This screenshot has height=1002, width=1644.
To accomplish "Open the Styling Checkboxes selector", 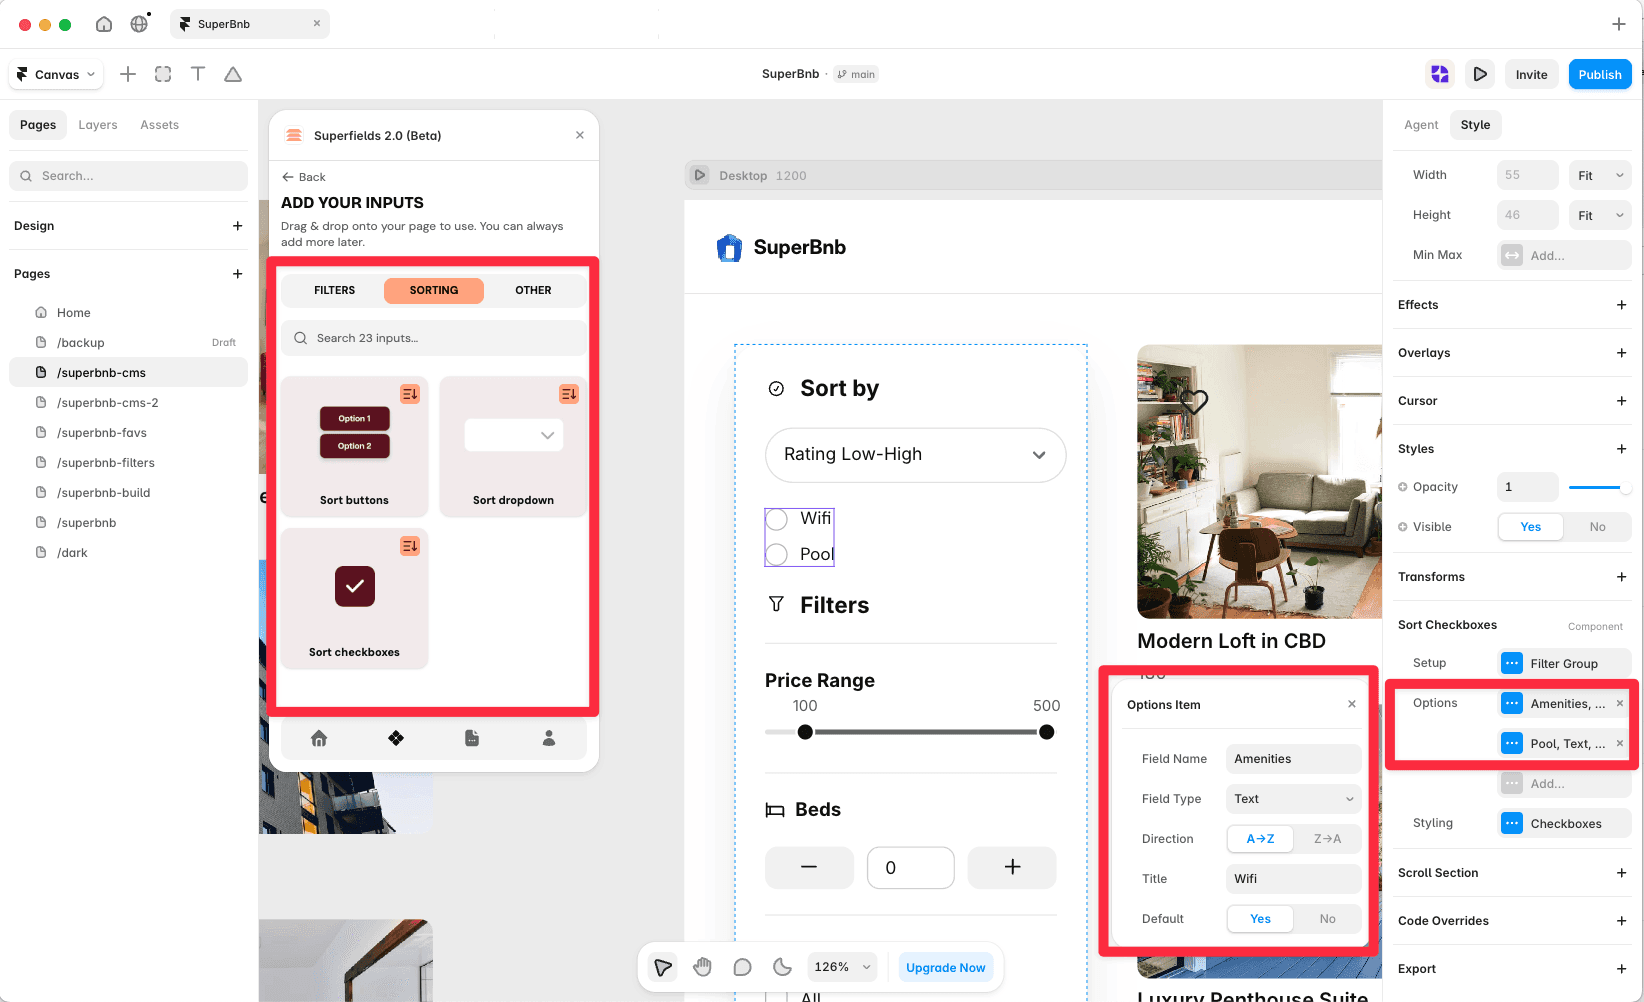I will [x=1565, y=824].
